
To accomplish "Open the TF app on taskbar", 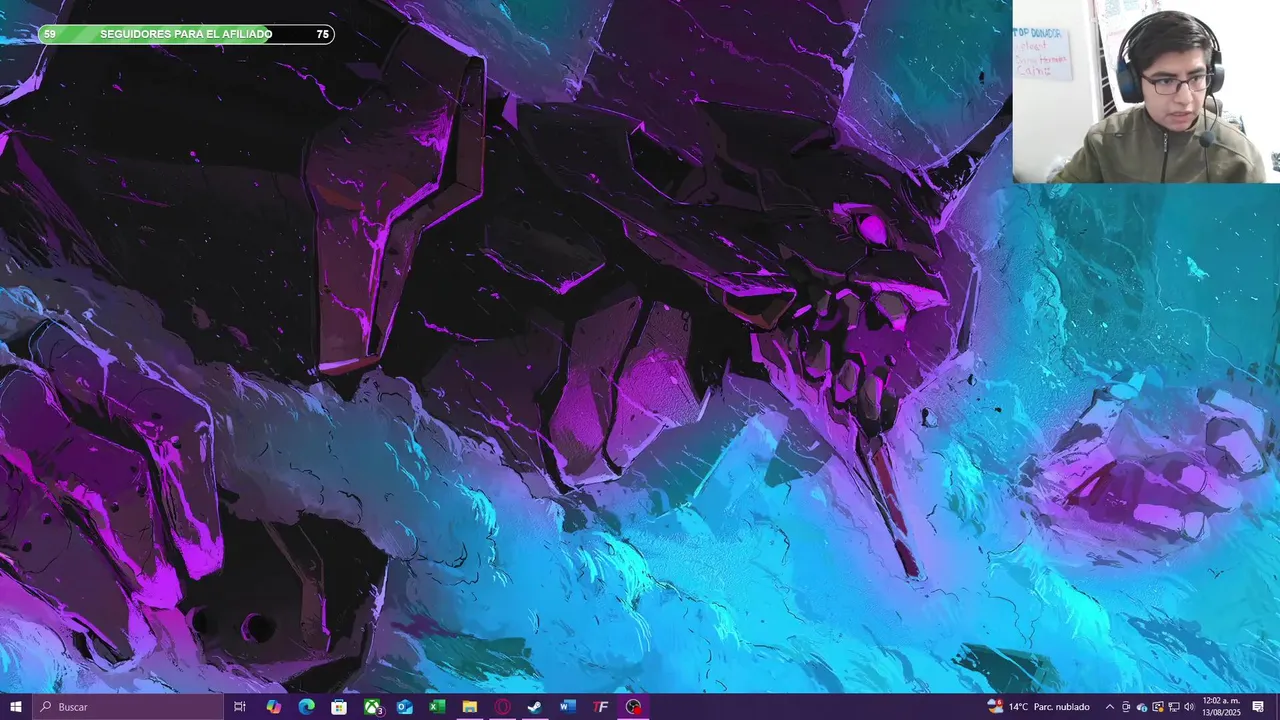I will pos(601,707).
